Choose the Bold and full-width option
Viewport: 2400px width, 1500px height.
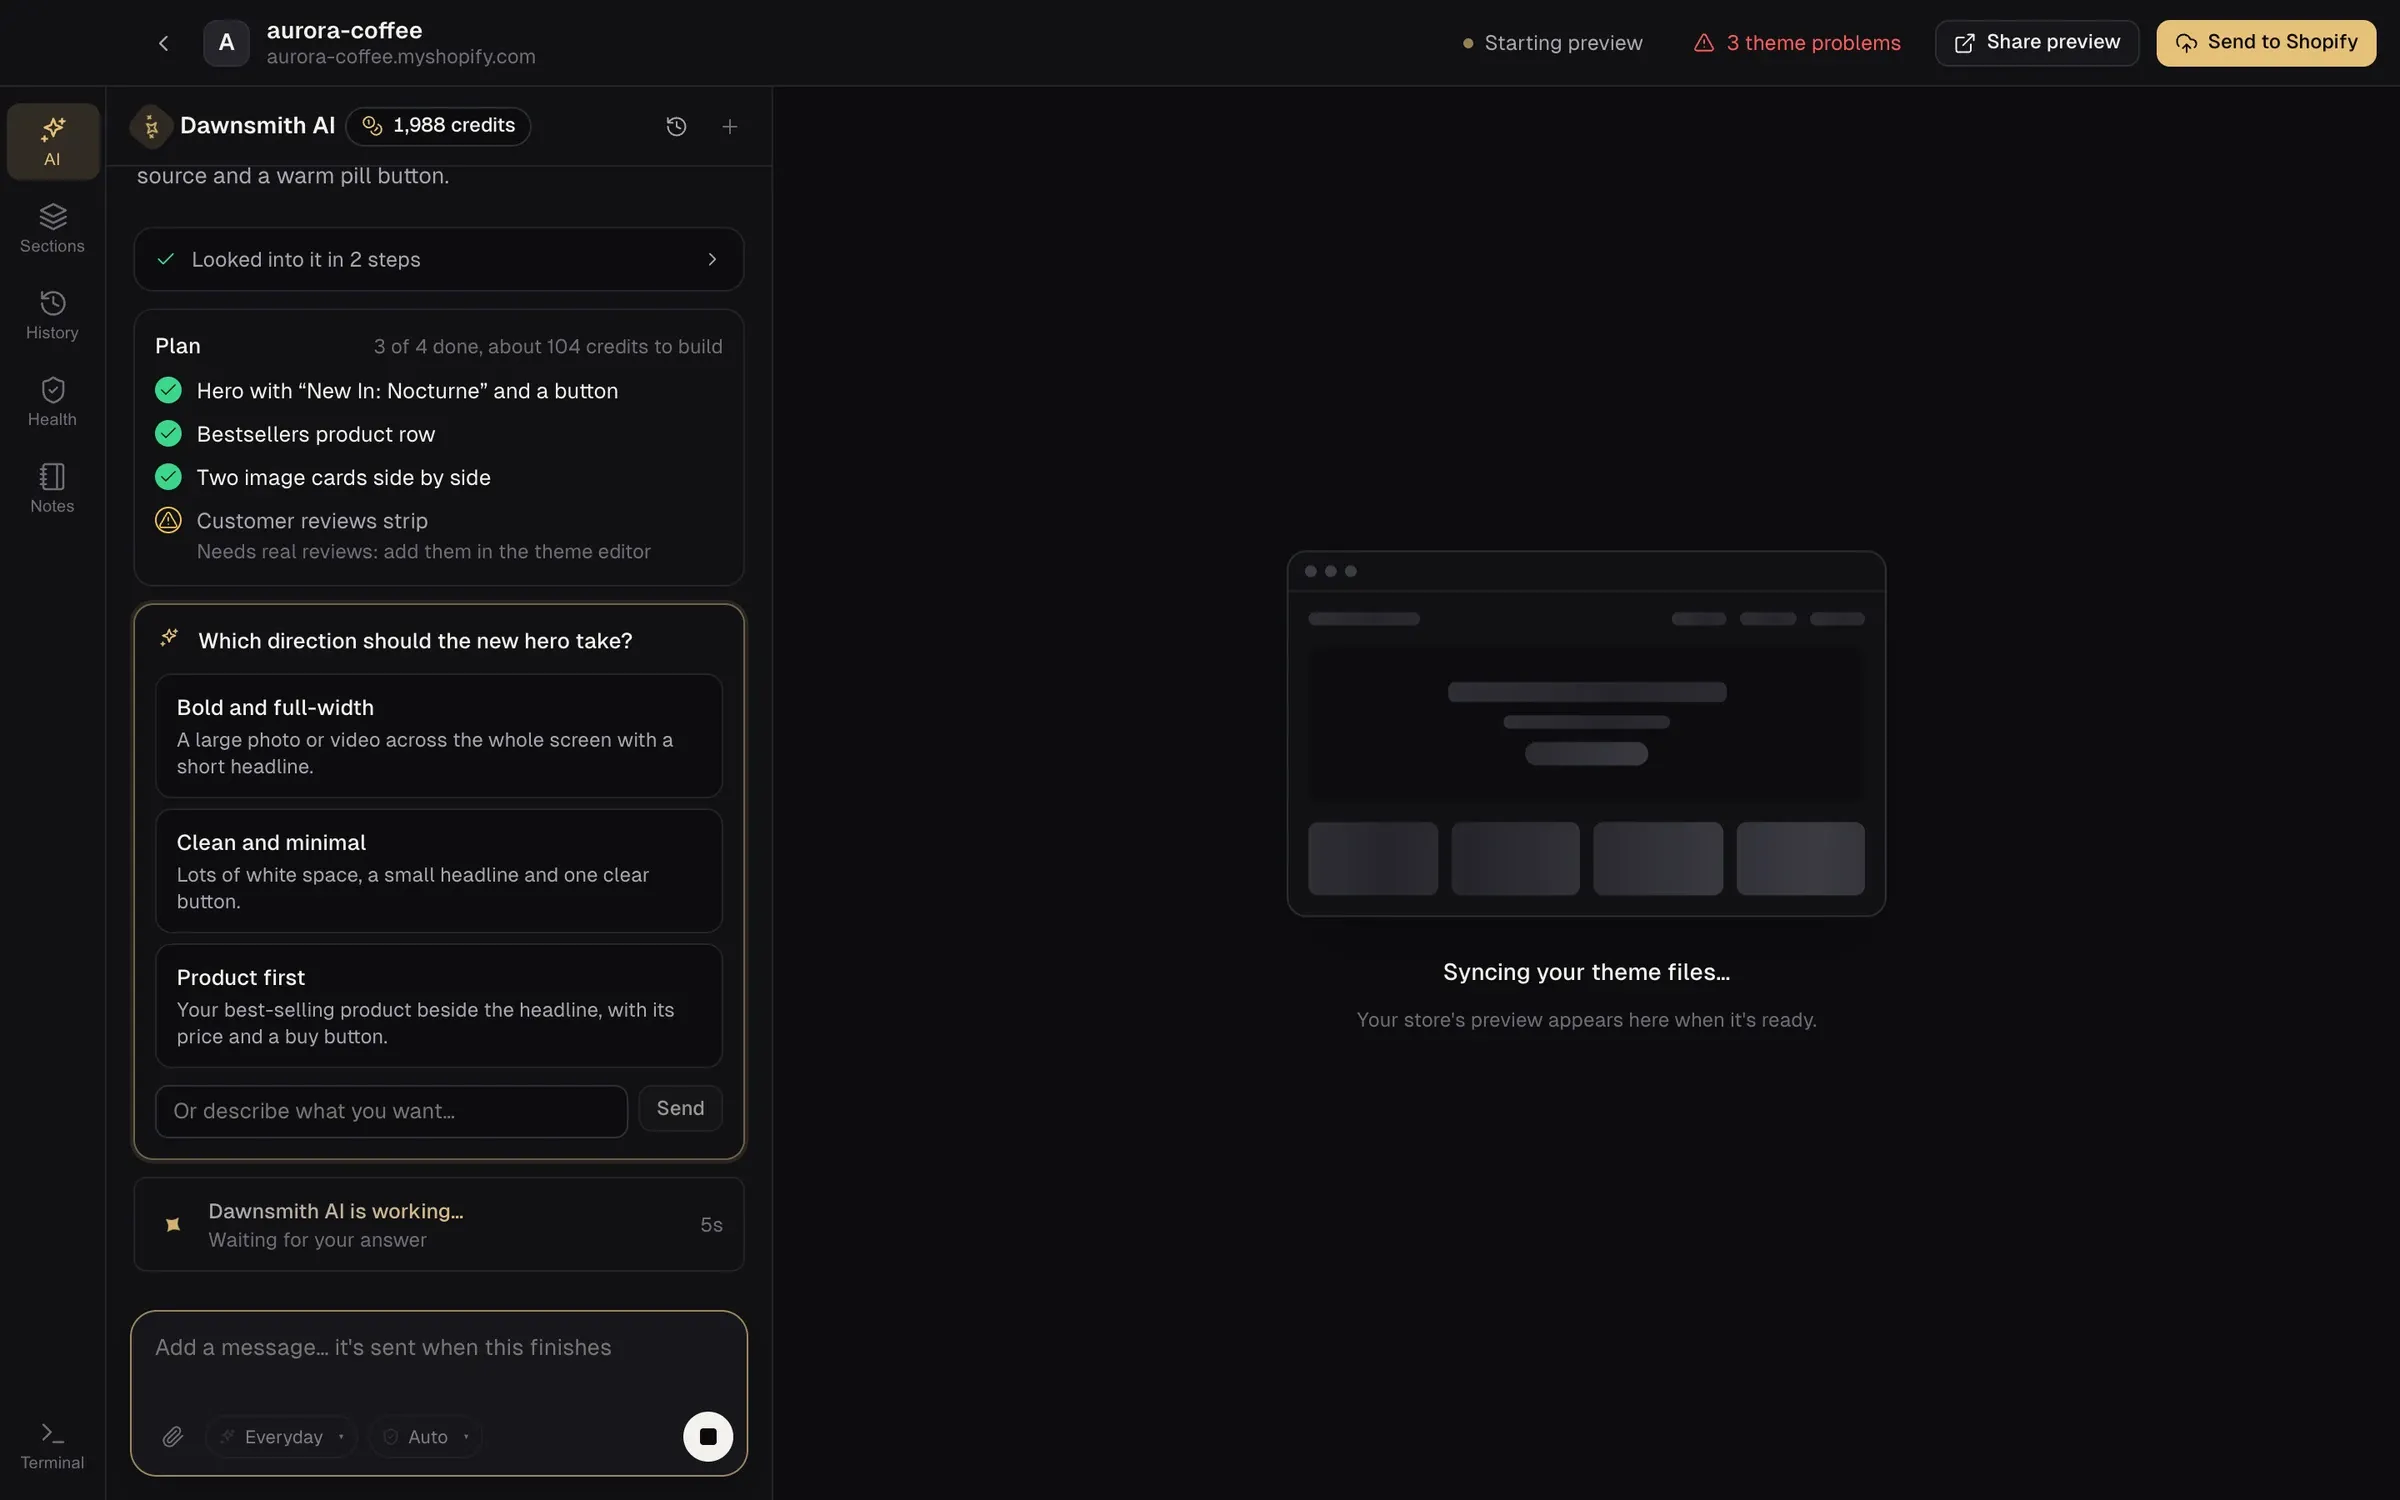tap(438, 736)
